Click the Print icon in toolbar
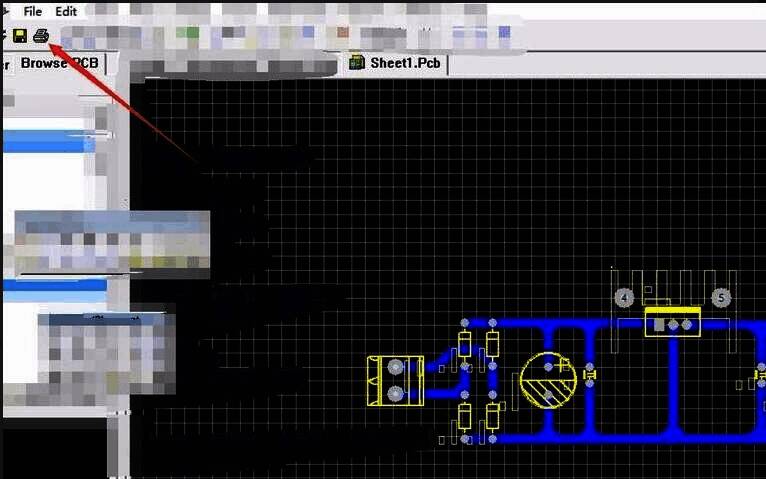 (40, 36)
